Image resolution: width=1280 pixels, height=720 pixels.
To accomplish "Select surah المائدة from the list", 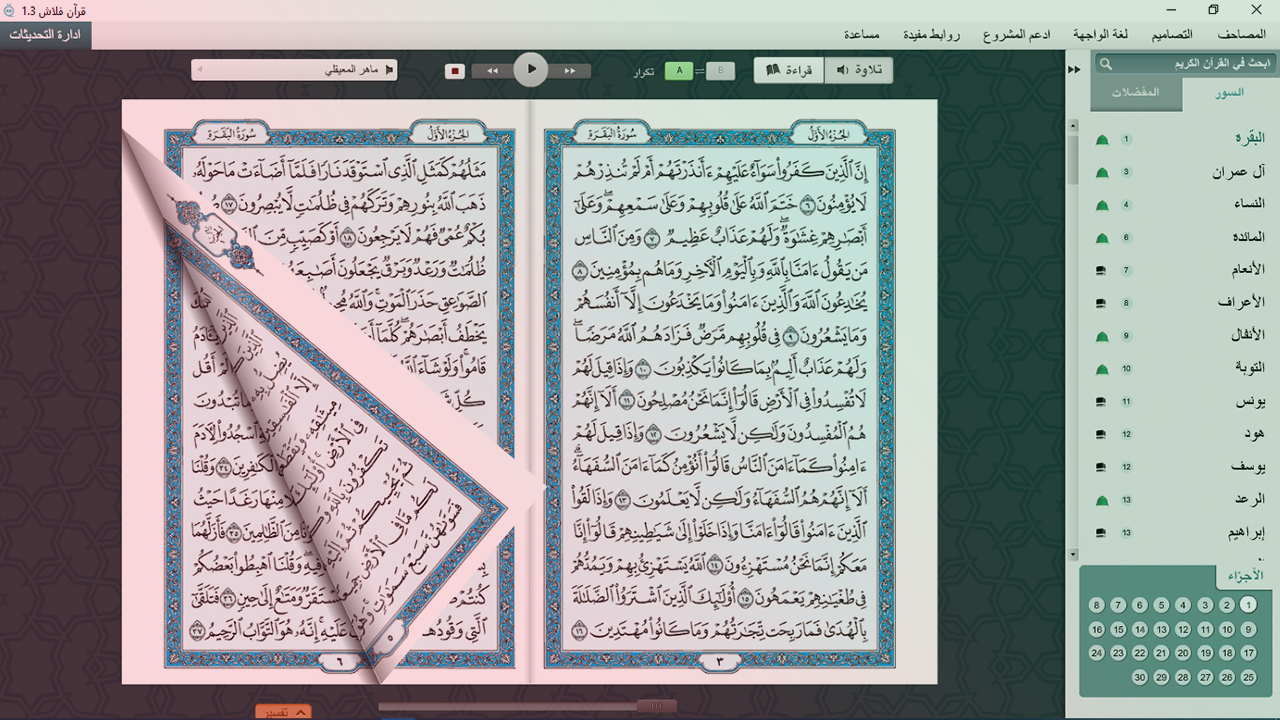I will (x=1249, y=237).
